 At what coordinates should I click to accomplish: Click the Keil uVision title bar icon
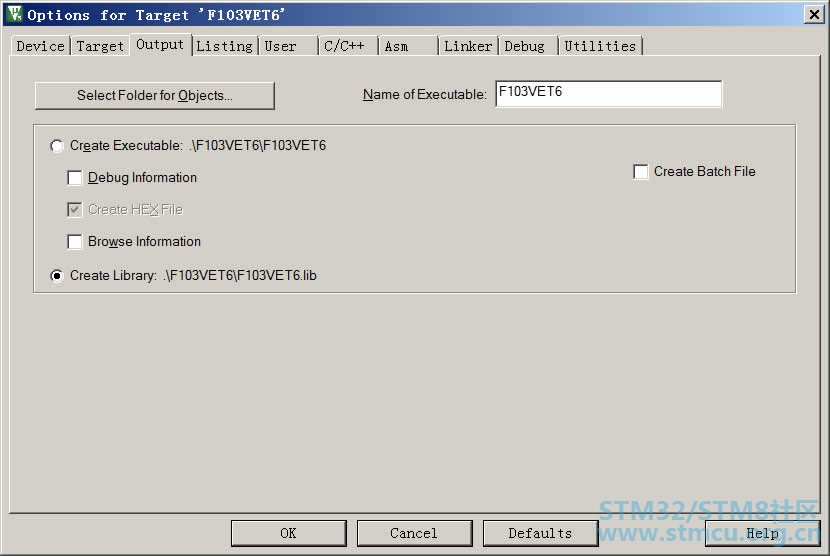14,14
